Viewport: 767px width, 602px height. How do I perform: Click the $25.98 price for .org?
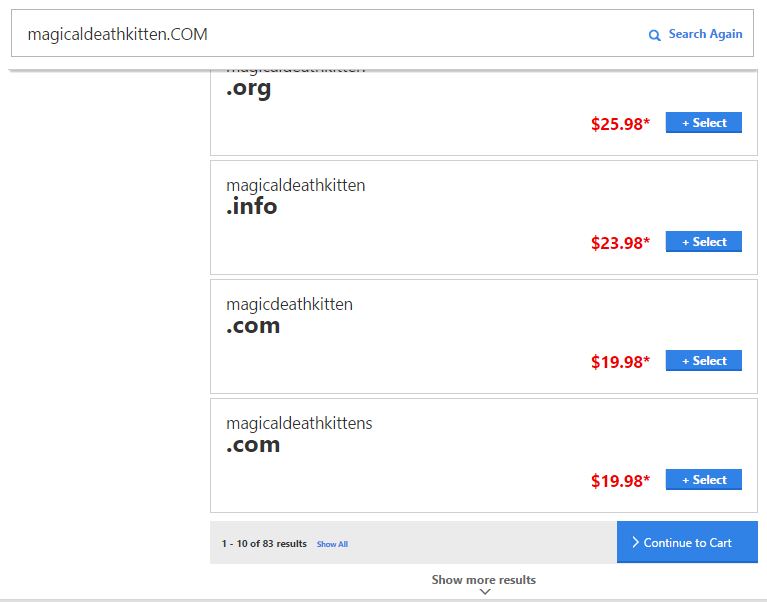click(x=620, y=124)
